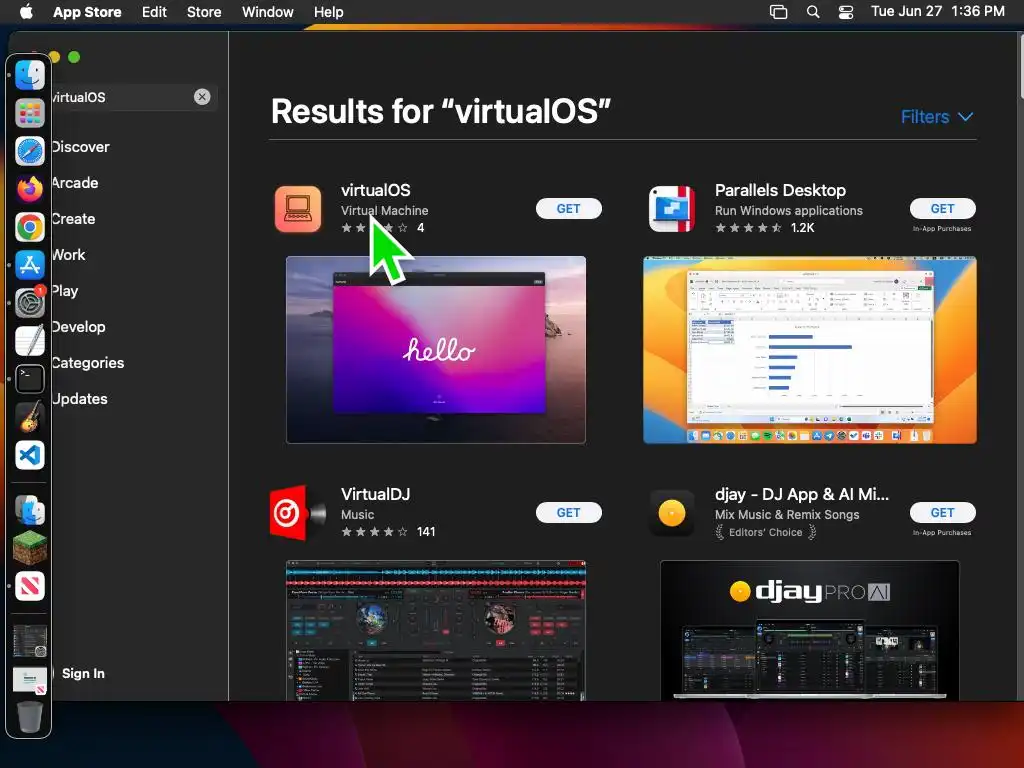View the Parallels Desktop screenshot preview
Screen dimensions: 1024x768
810,350
